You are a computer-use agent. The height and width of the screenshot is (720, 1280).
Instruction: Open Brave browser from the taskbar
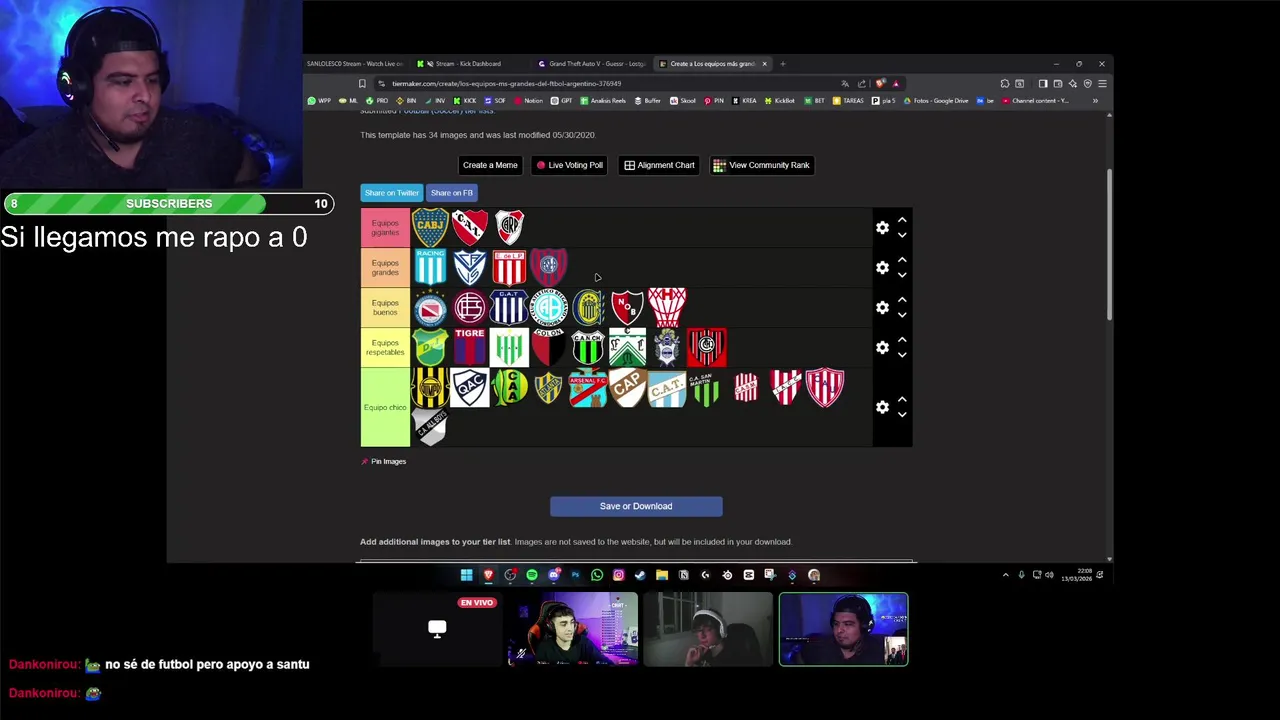click(488, 575)
